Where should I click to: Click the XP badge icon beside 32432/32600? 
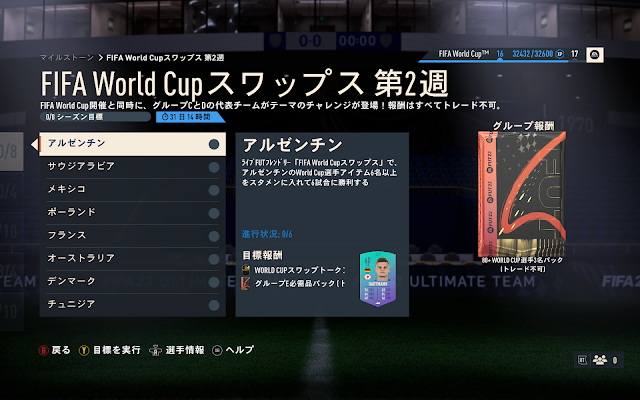560,54
